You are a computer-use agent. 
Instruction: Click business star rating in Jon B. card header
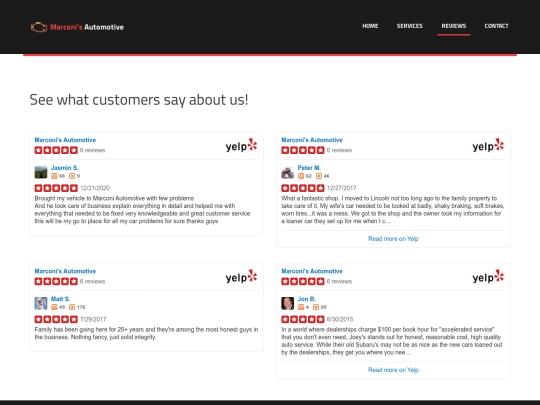303,281
